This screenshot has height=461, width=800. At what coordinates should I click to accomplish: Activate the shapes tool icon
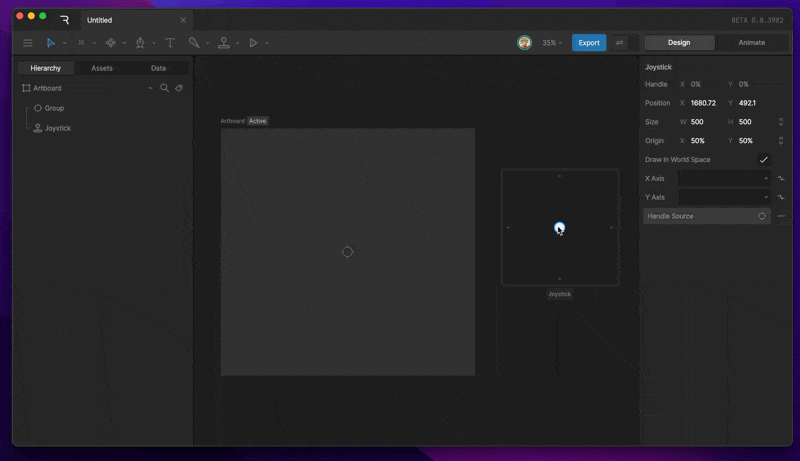(x=110, y=43)
